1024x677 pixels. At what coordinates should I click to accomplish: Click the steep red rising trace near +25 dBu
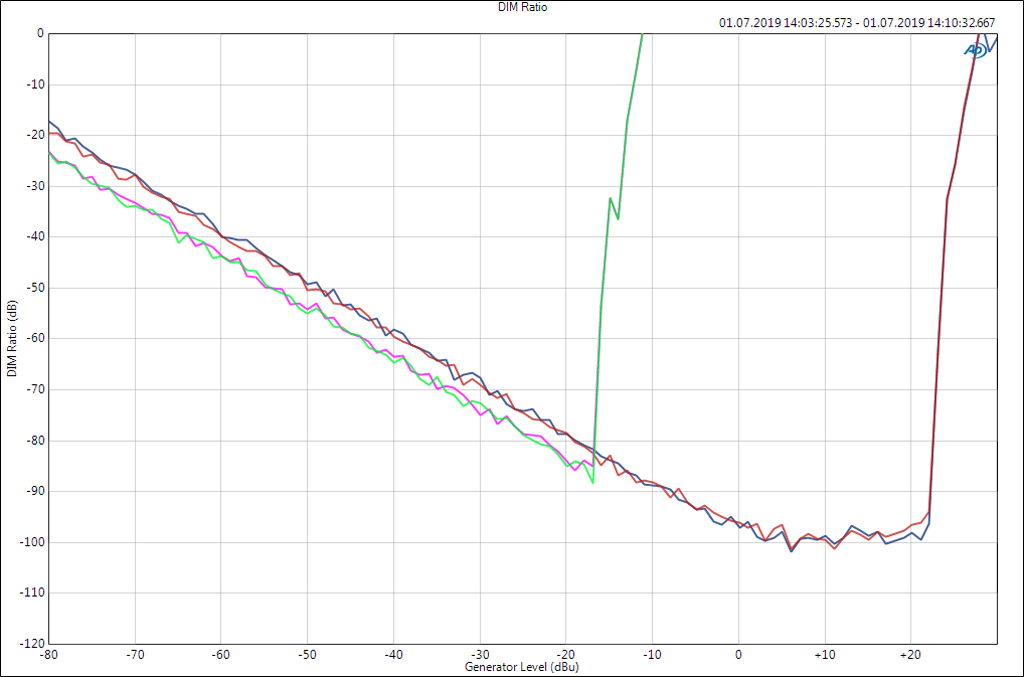click(947, 200)
